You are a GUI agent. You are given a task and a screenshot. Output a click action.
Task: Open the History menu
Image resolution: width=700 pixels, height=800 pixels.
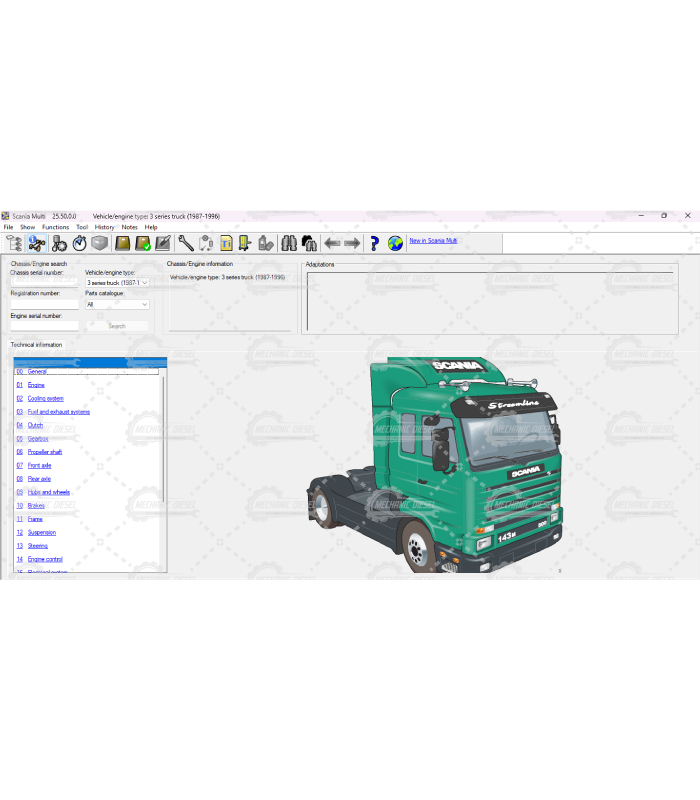[104, 227]
